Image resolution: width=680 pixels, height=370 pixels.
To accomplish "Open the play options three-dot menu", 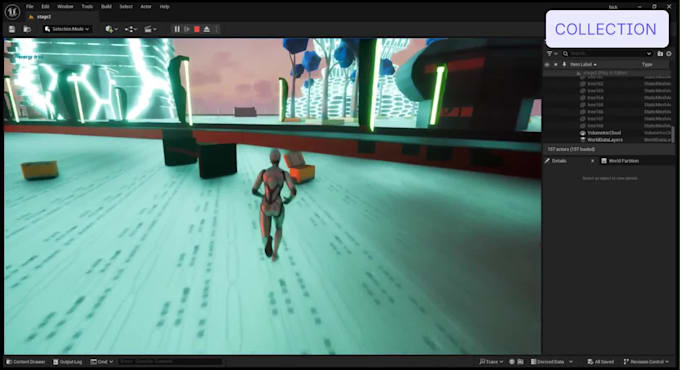I will click(216, 29).
